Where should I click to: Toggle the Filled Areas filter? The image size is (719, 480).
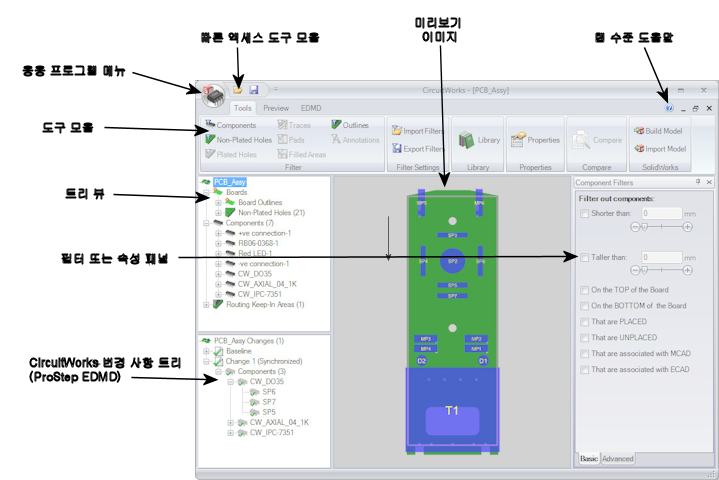302,154
